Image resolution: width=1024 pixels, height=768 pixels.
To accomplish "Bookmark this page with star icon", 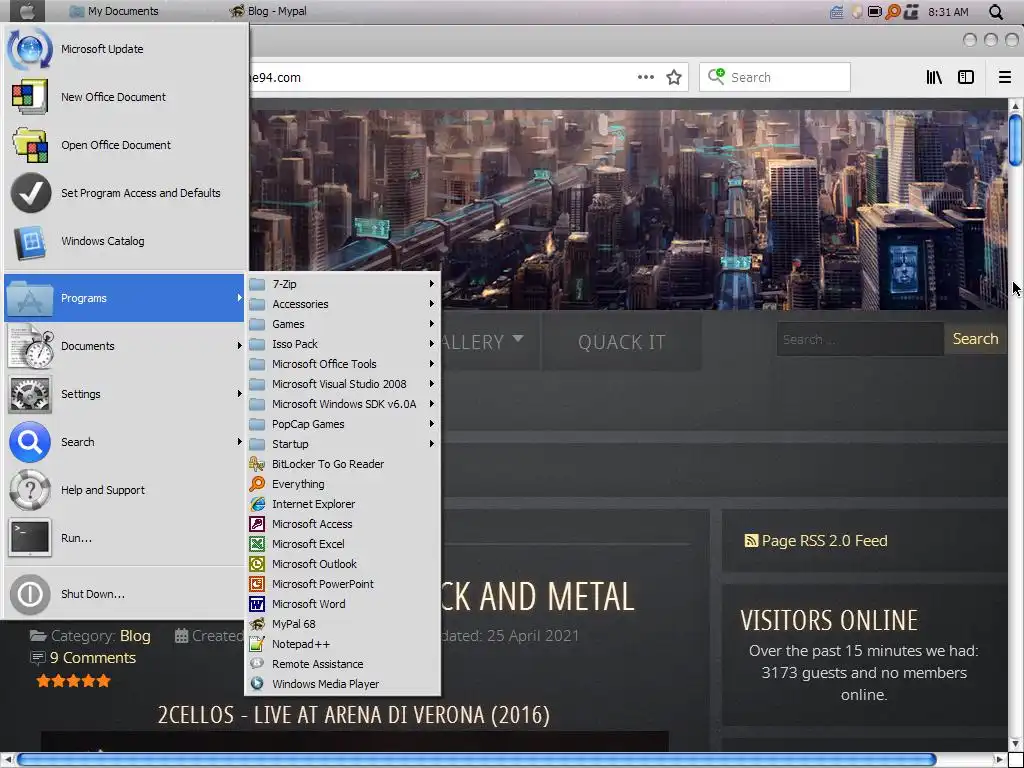I will tap(673, 77).
